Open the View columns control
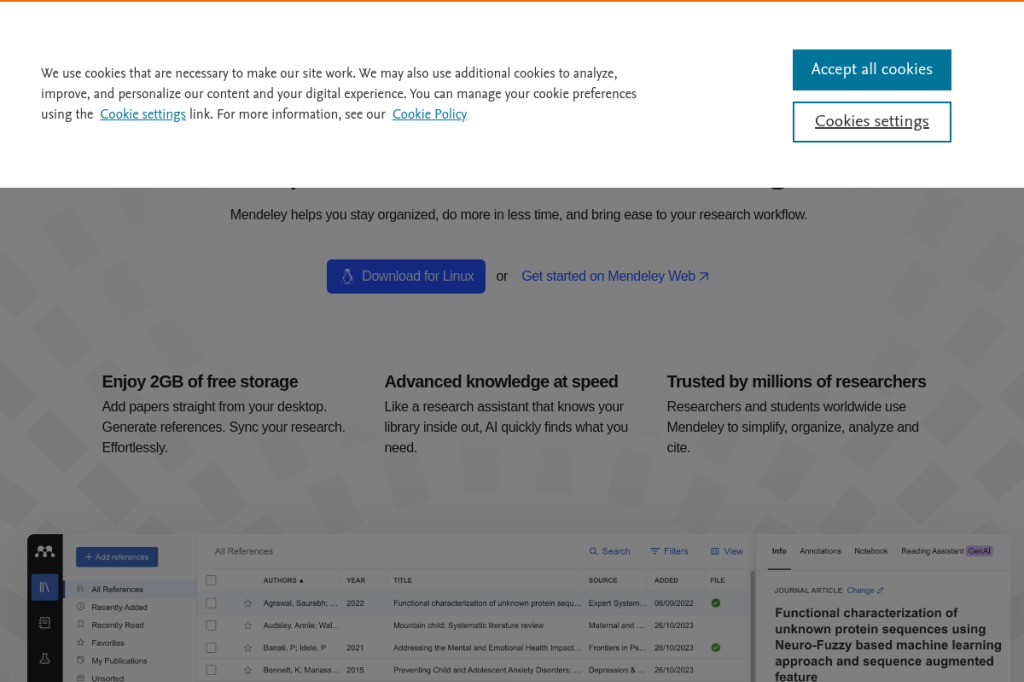This screenshot has height=682, width=1024. point(726,551)
